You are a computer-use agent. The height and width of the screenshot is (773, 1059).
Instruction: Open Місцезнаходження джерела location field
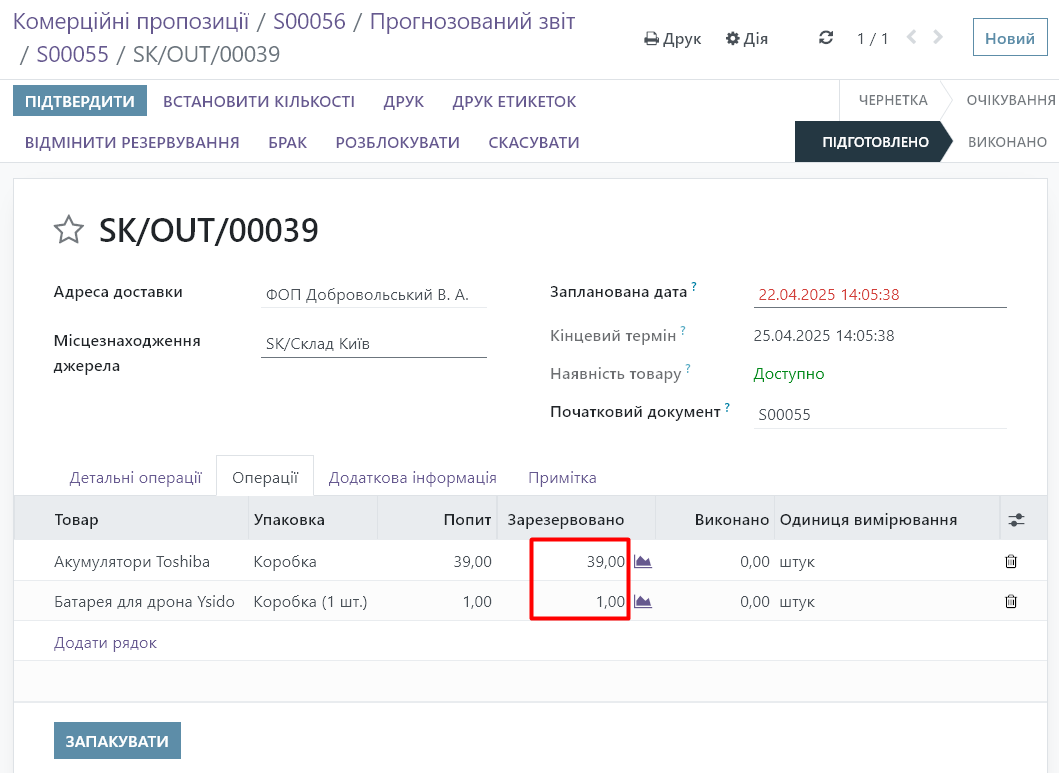pyautogui.click(x=373, y=344)
